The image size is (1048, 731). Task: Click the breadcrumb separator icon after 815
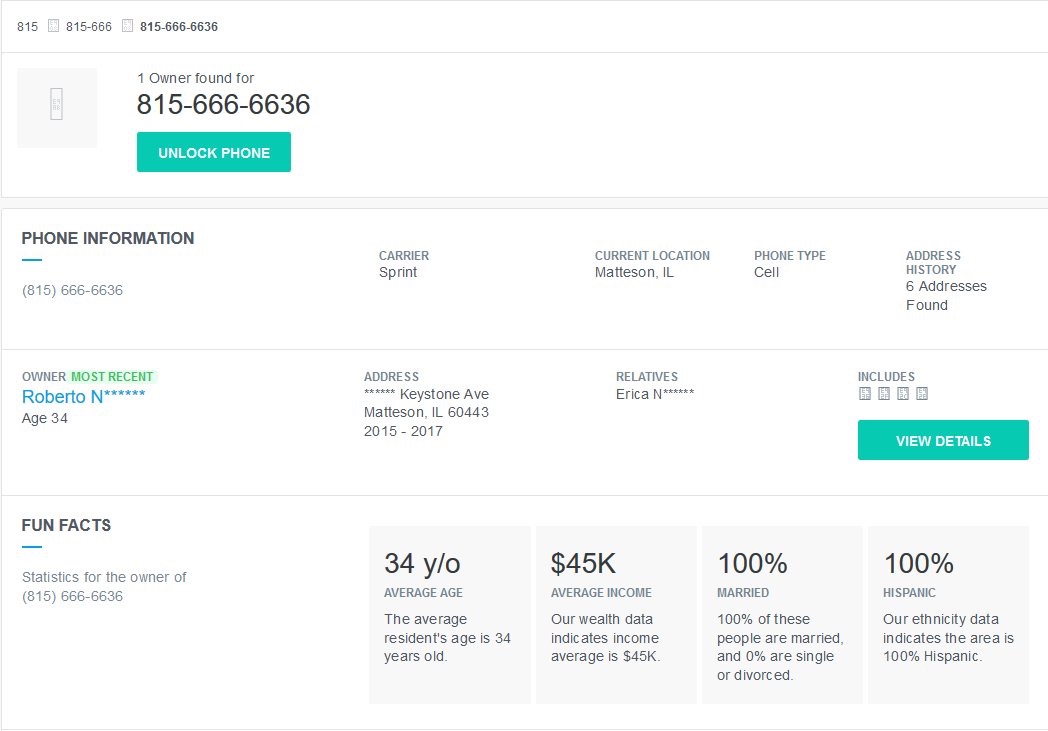click(53, 26)
